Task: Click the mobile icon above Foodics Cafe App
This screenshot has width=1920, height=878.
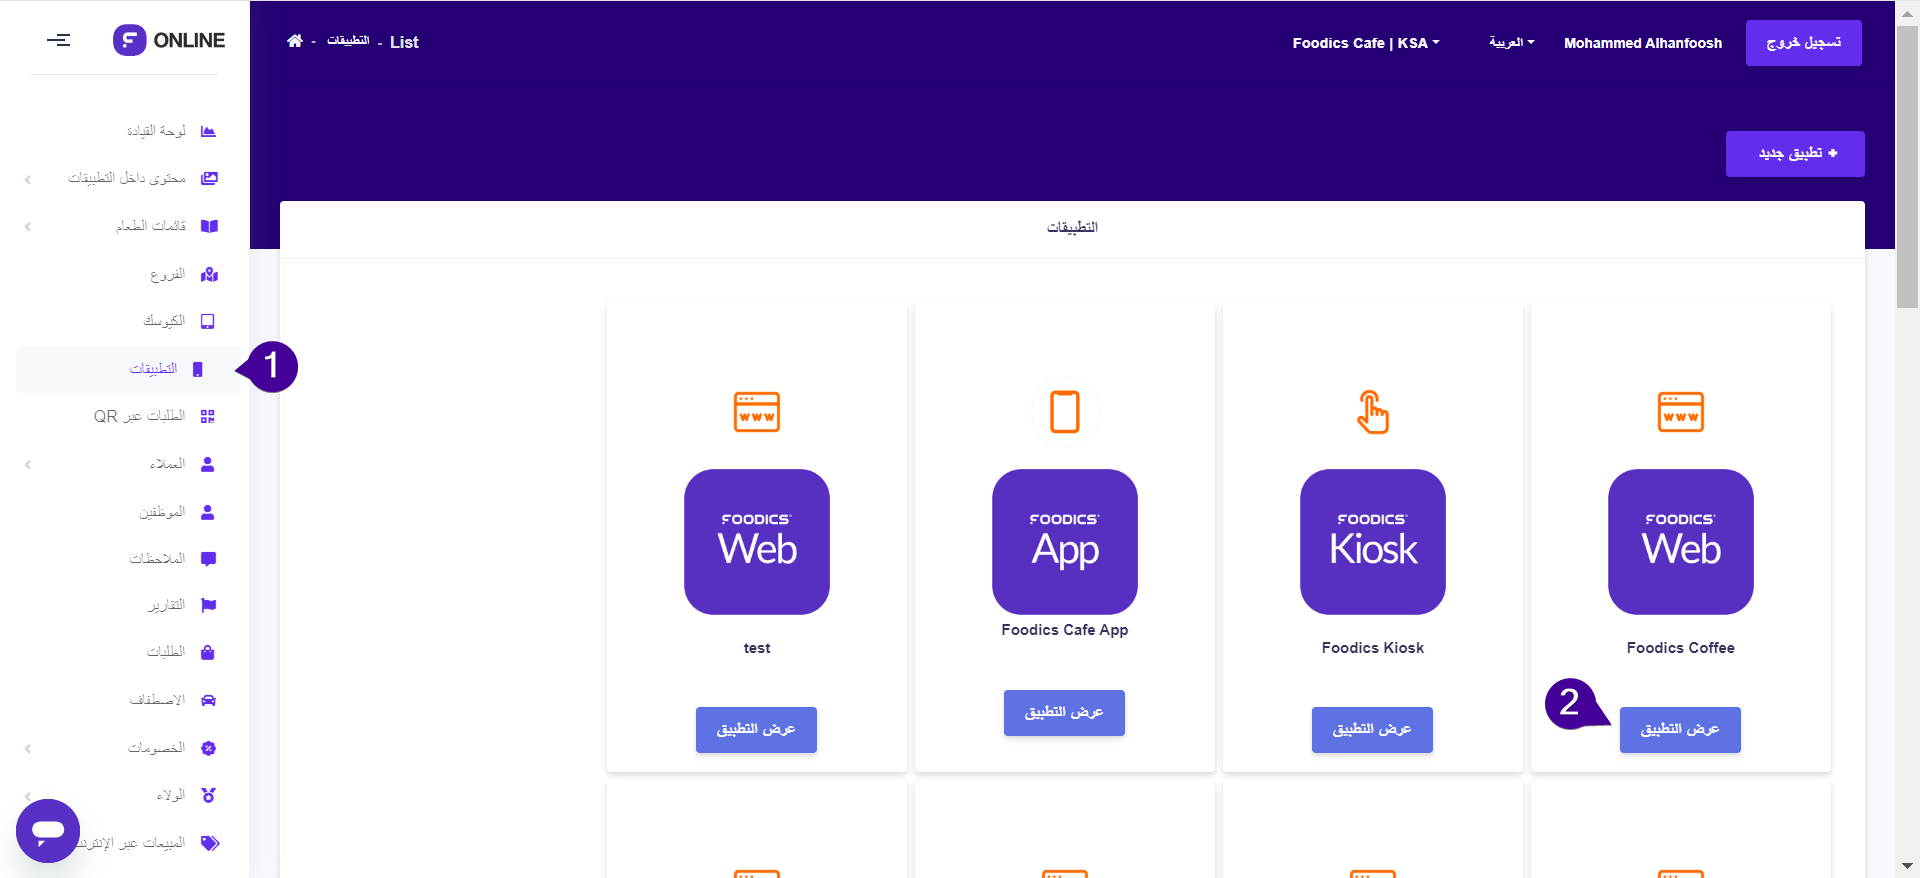Action: pos(1065,412)
